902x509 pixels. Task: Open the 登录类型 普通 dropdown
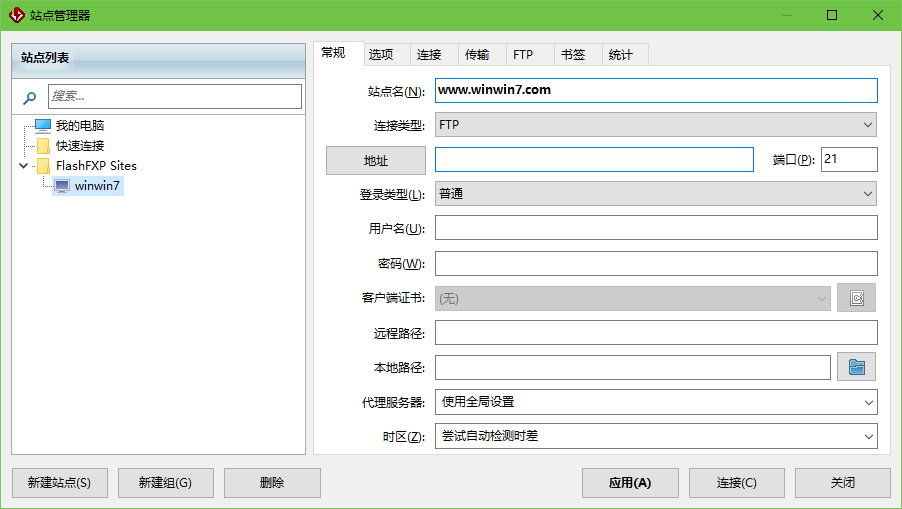click(x=655, y=194)
